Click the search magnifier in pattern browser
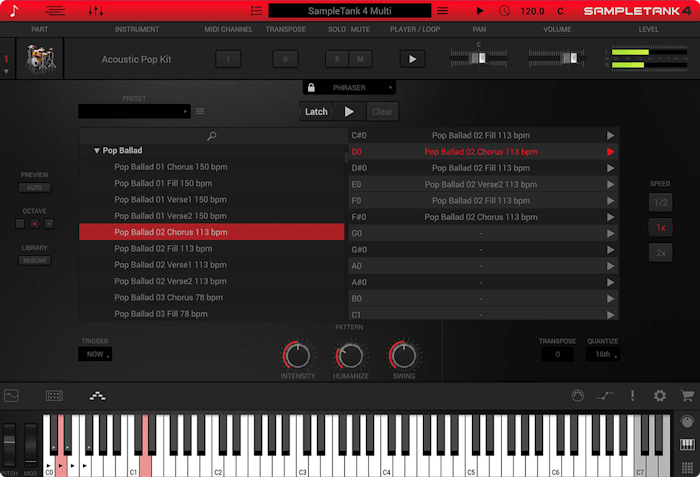 click(212, 136)
